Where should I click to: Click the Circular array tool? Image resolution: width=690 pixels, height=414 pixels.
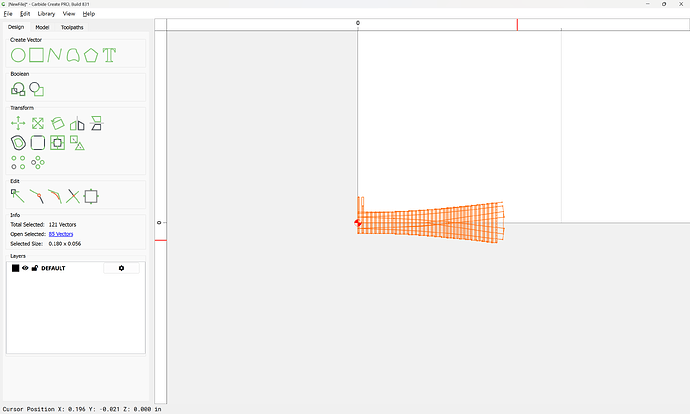pyautogui.click(x=38, y=162)
